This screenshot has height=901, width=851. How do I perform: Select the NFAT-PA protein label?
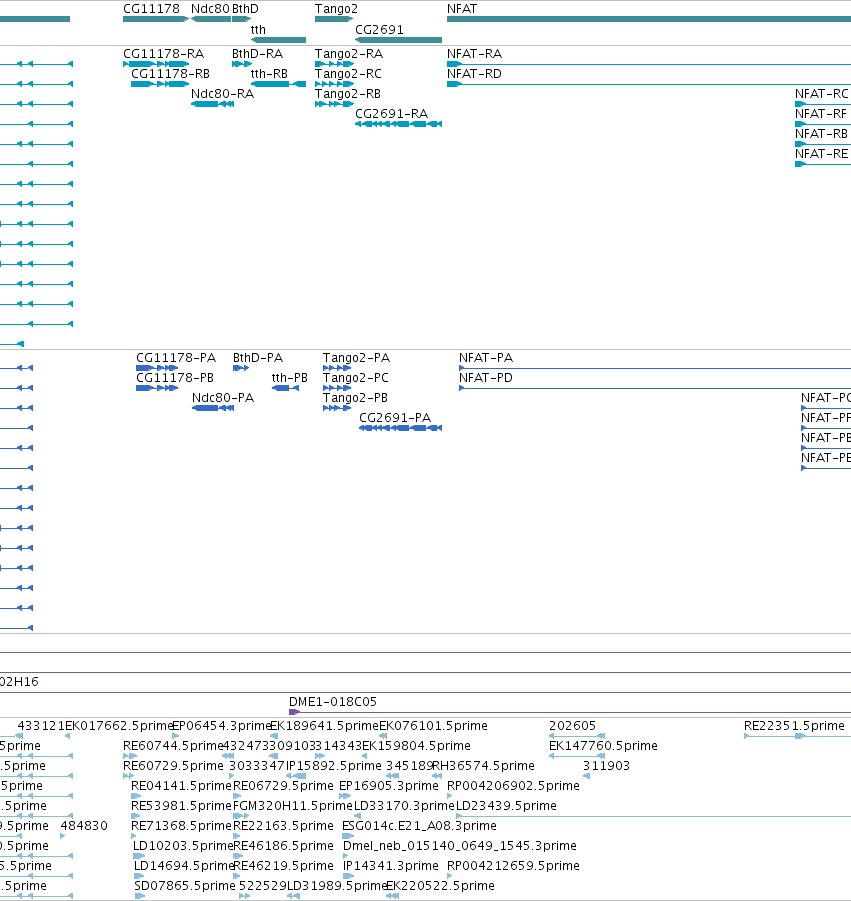pos(486,357)
